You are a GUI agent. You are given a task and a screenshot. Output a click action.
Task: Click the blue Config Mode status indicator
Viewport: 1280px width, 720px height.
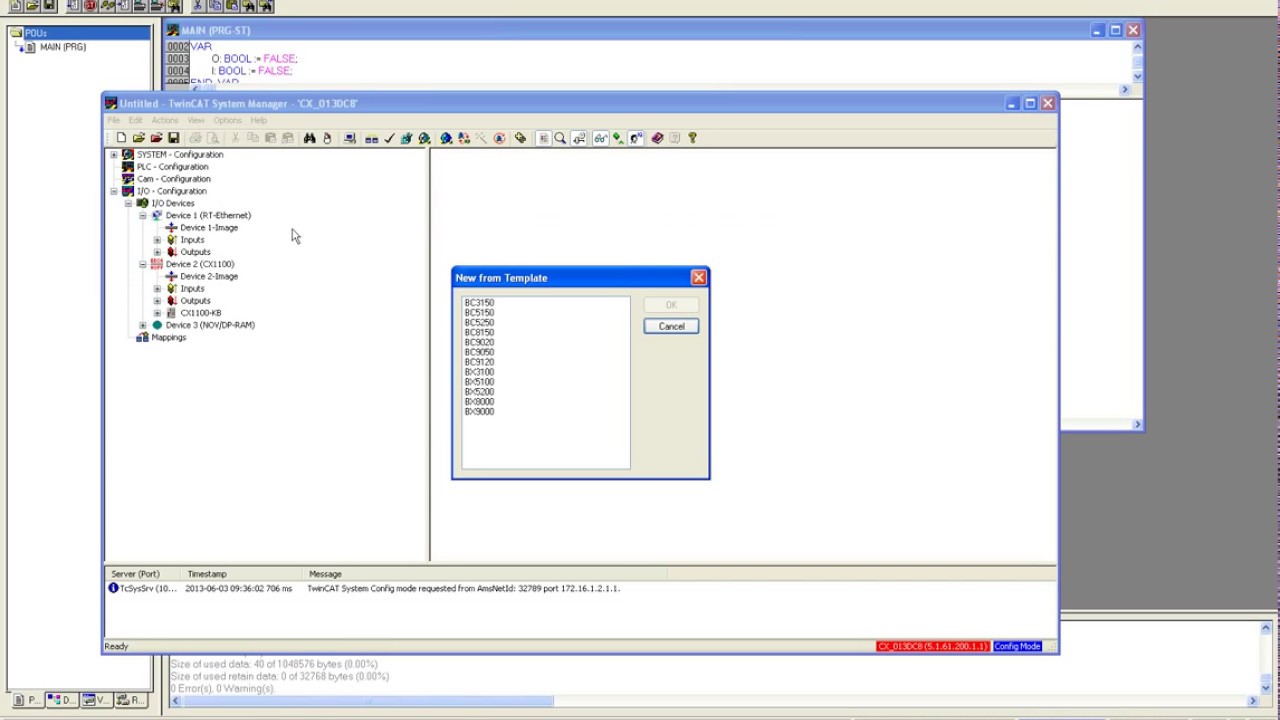tap(1017, 646)
